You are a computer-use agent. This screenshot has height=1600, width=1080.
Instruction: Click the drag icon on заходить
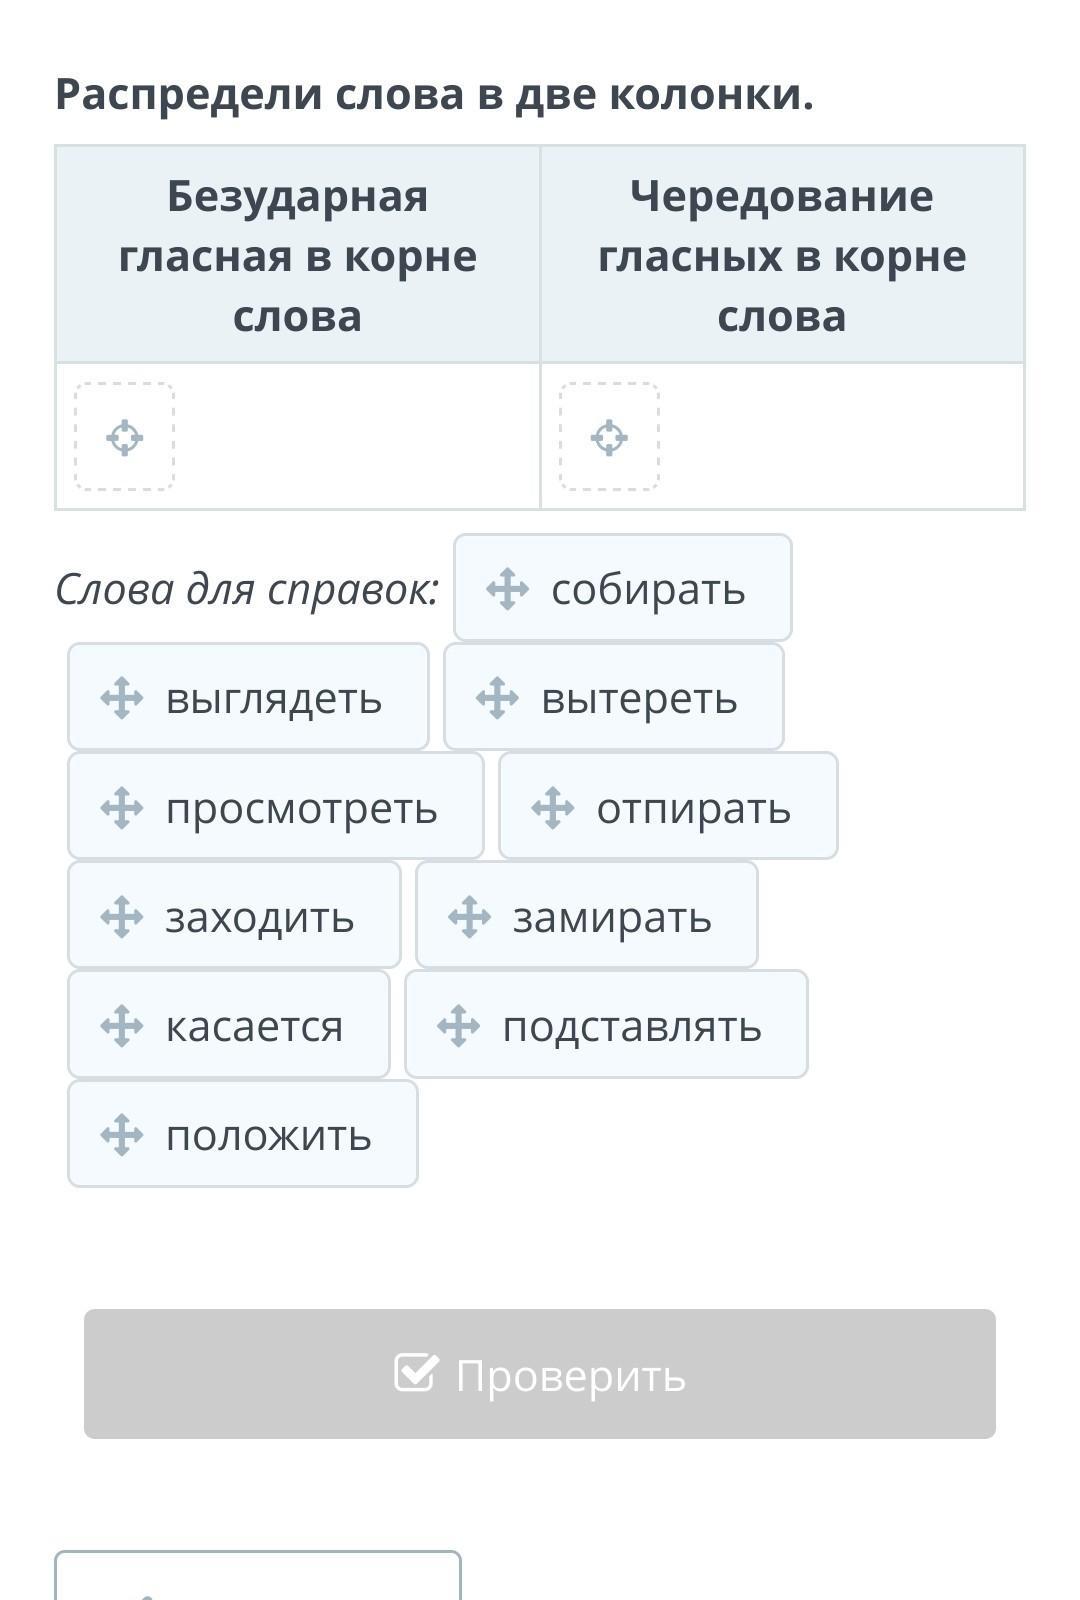click(x=122, y=917)
